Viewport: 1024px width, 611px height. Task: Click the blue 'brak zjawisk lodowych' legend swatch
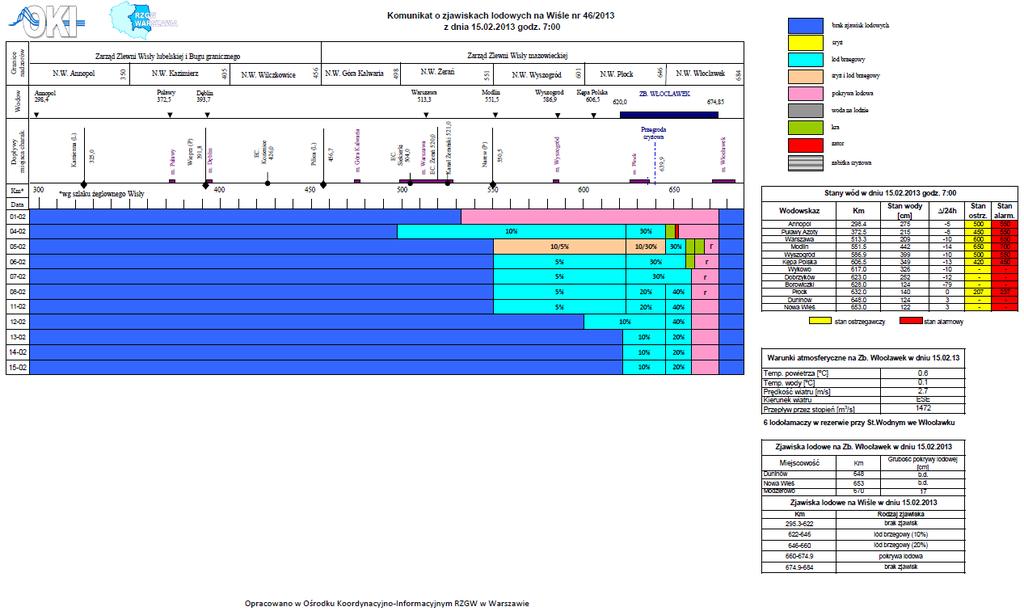click(805, 25)
